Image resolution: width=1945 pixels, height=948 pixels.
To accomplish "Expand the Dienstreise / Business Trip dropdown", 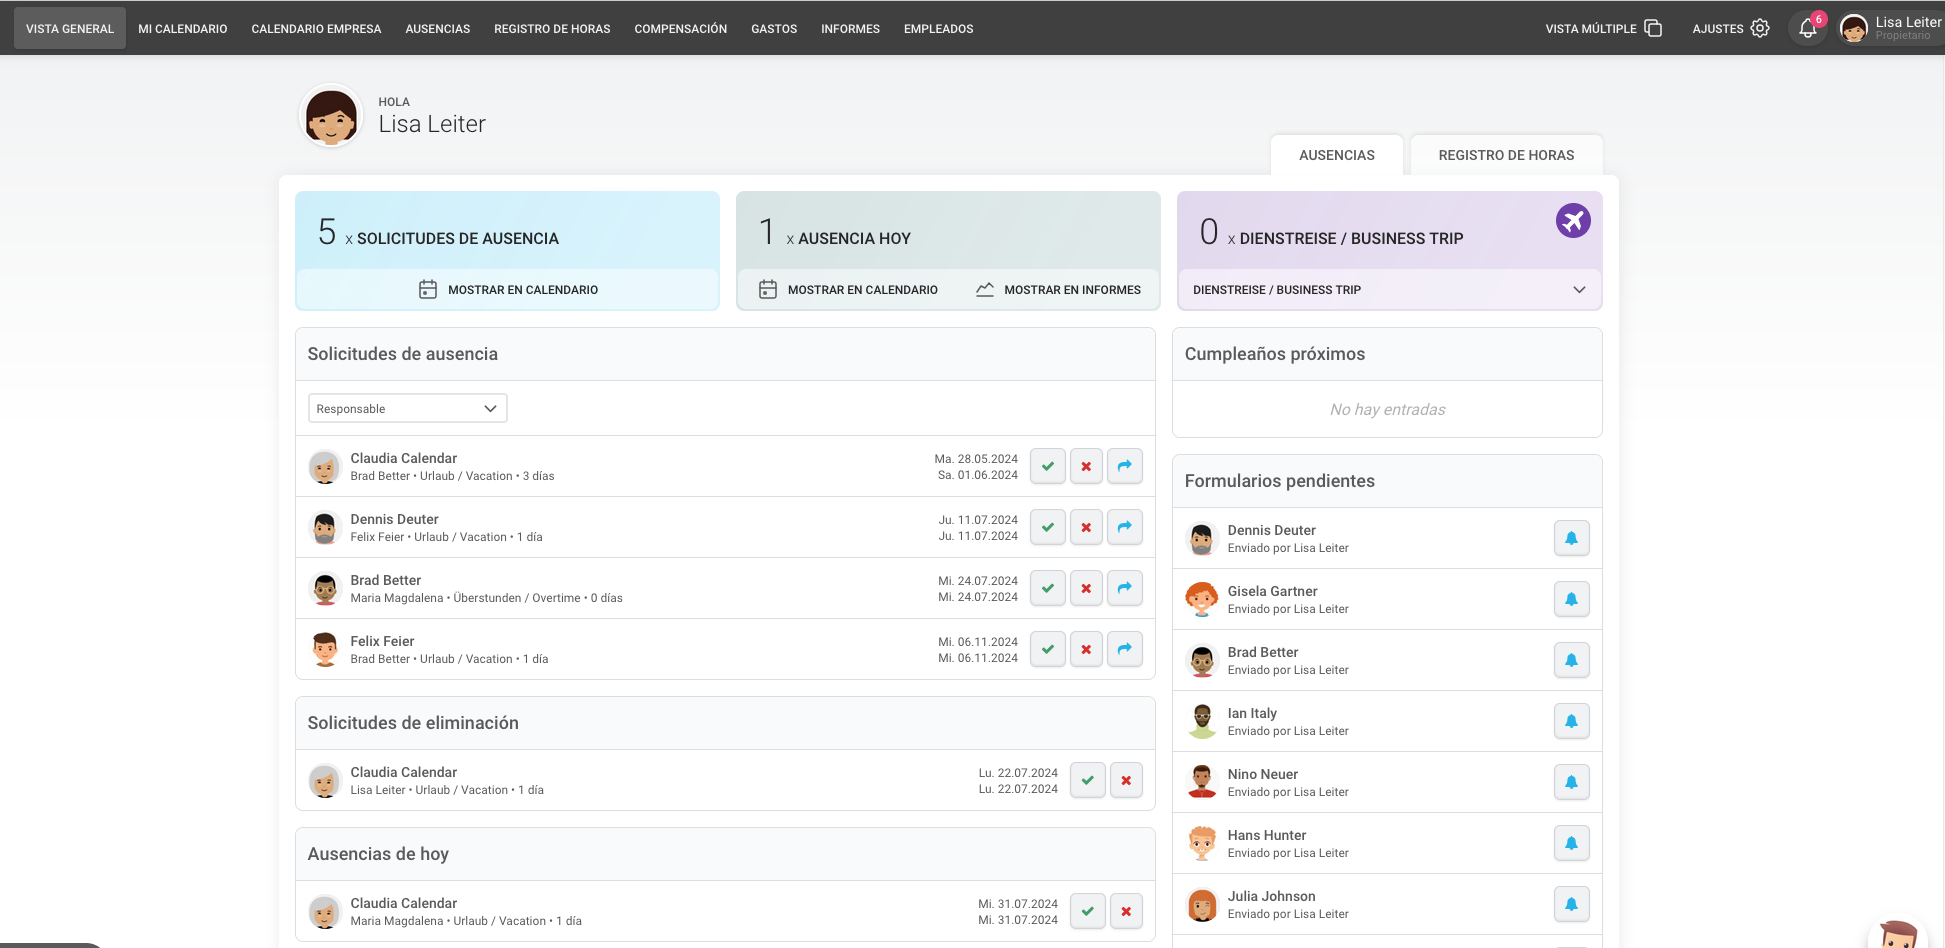I will 1389,290.
